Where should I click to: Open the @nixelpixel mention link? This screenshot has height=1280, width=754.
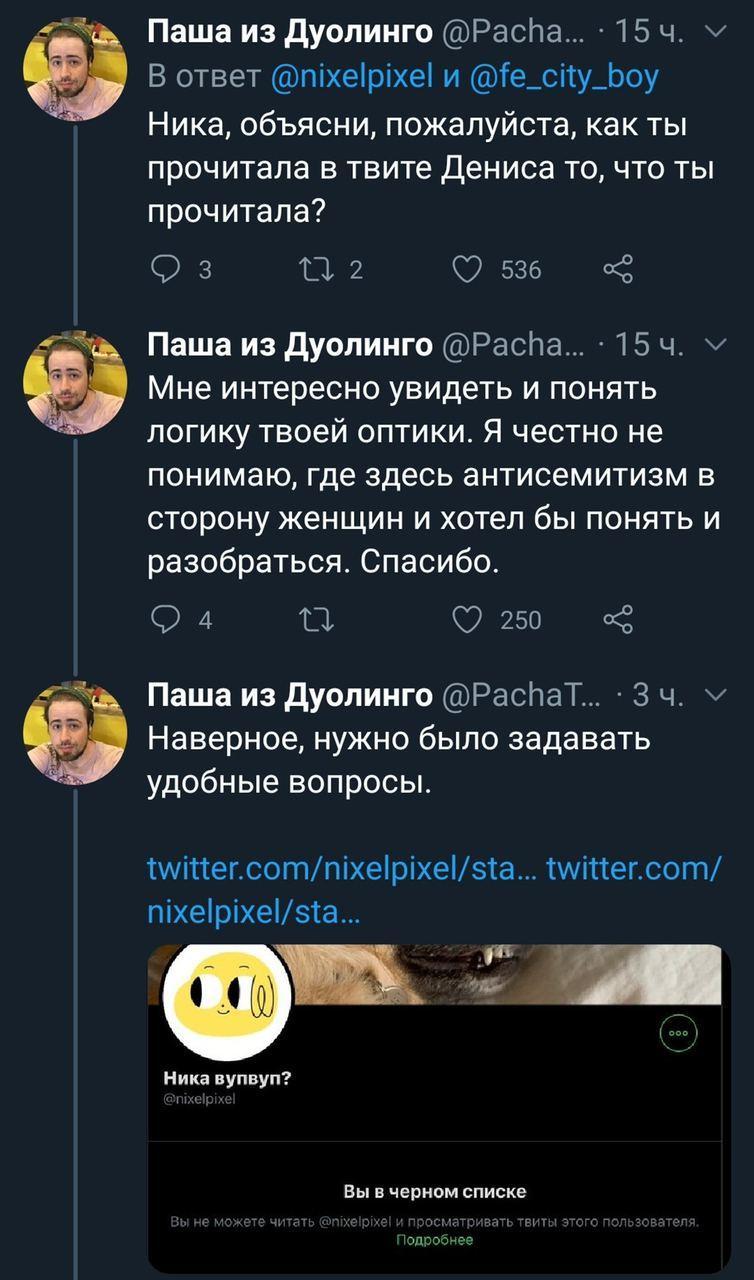point(348,77)
